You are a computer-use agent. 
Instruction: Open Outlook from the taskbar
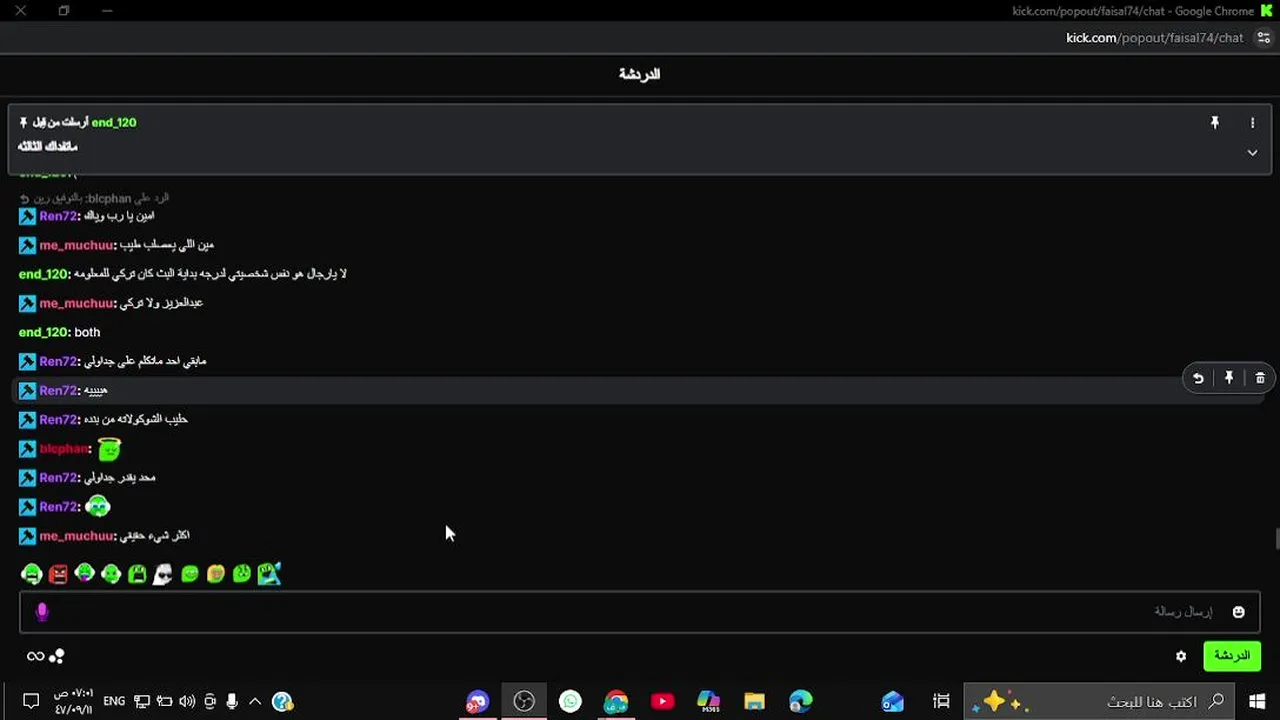tap(893, 701)
